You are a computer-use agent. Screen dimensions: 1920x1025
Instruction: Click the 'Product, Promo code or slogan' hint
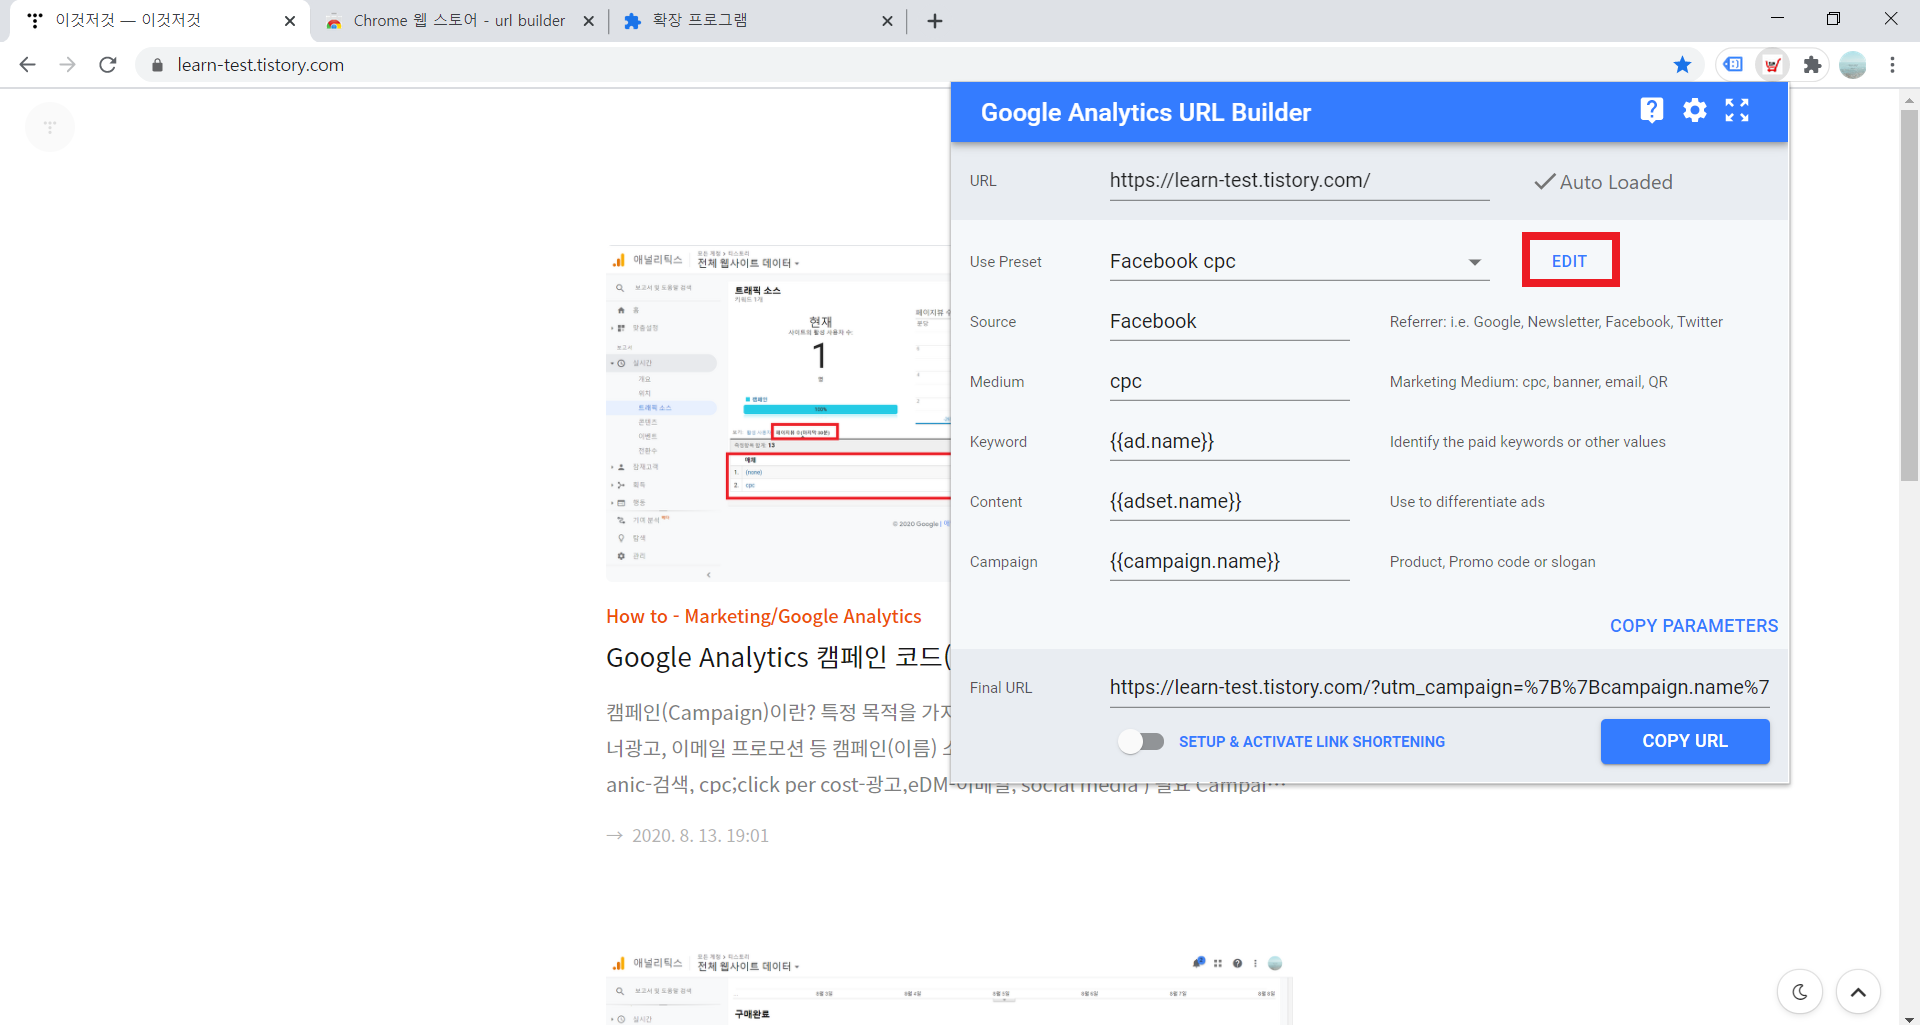click(1492, 562)
